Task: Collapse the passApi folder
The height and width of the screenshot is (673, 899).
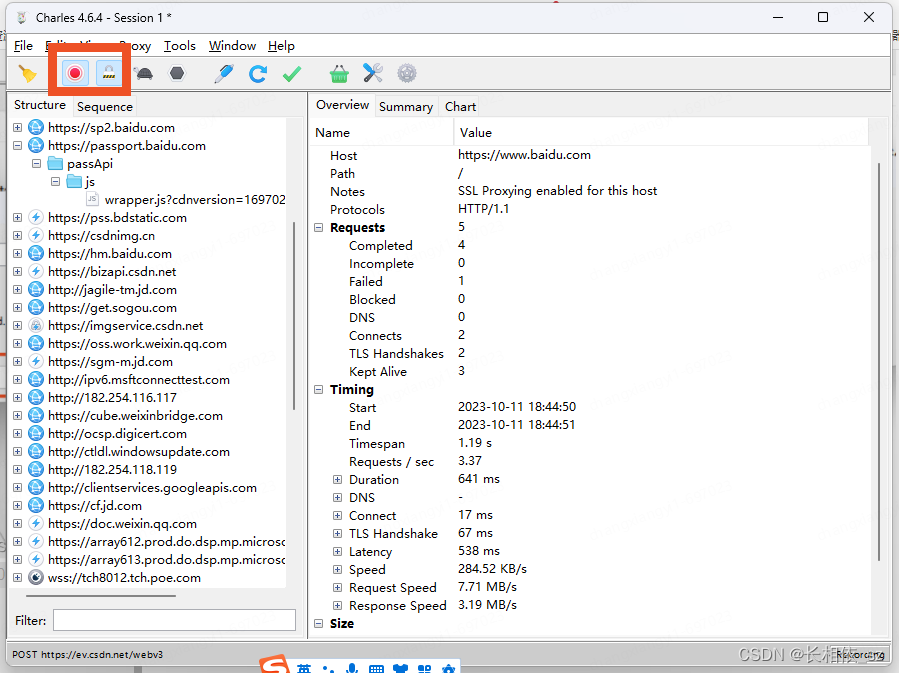Action: [37, 163]
